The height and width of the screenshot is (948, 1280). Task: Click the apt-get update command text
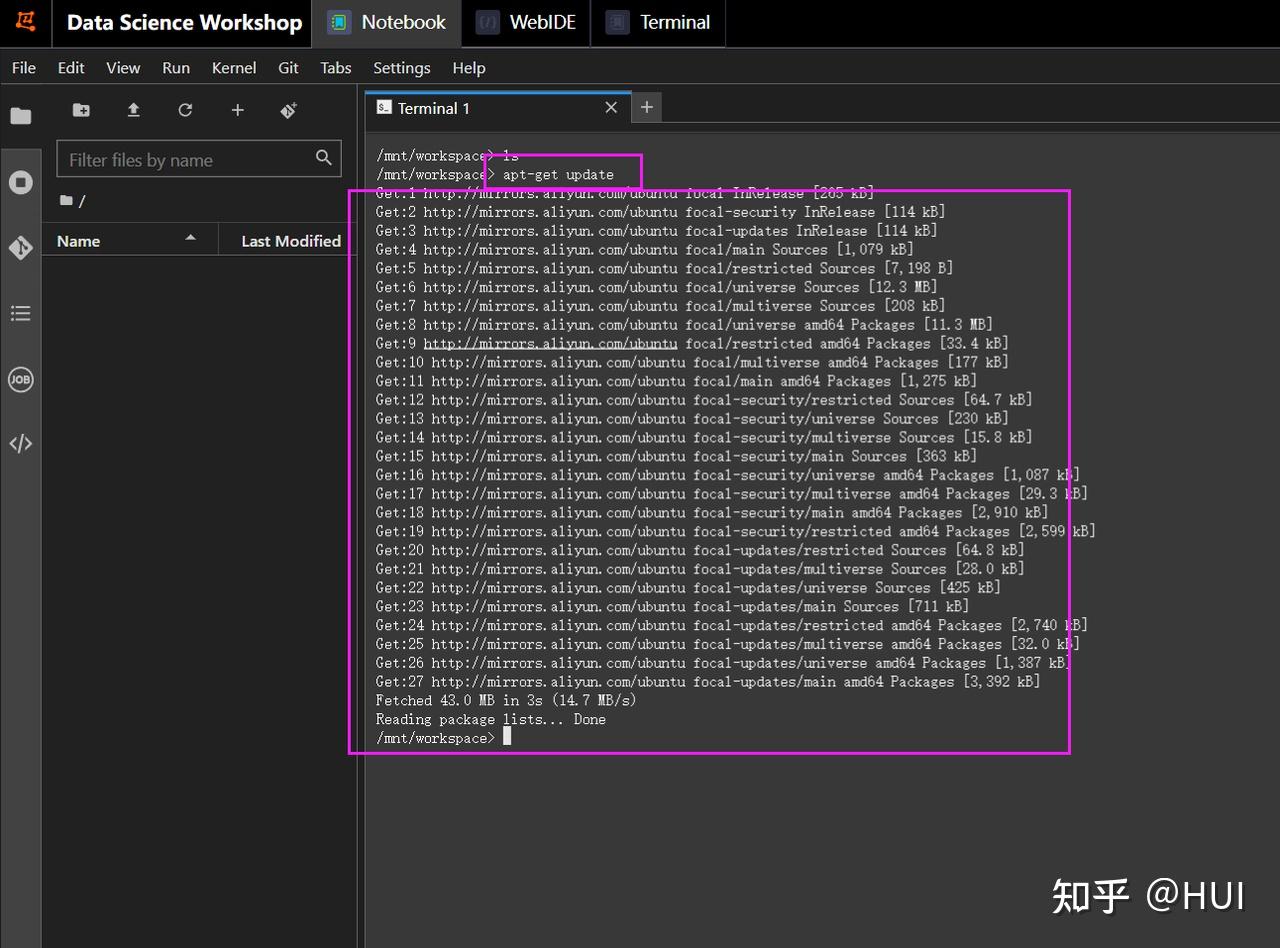point(558,174)
